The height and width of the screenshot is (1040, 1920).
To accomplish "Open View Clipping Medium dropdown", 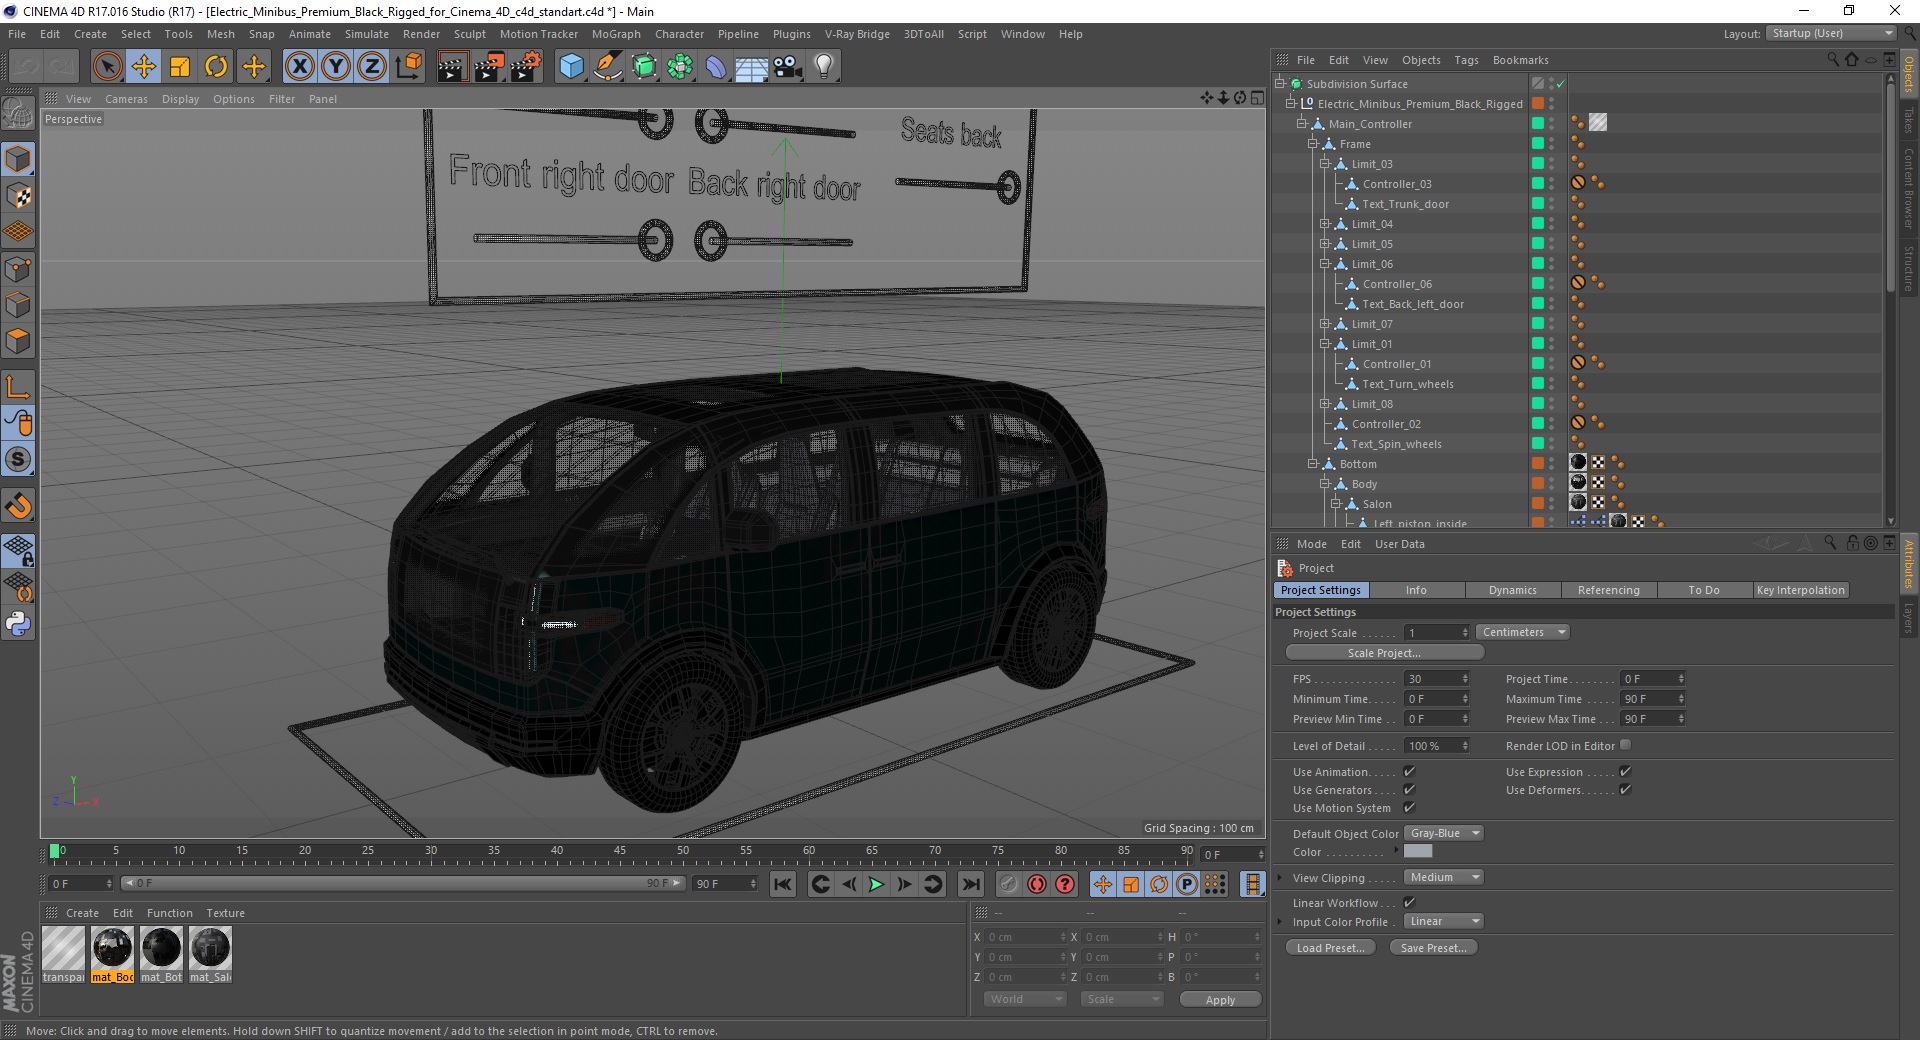I will tap(1444, 877).
